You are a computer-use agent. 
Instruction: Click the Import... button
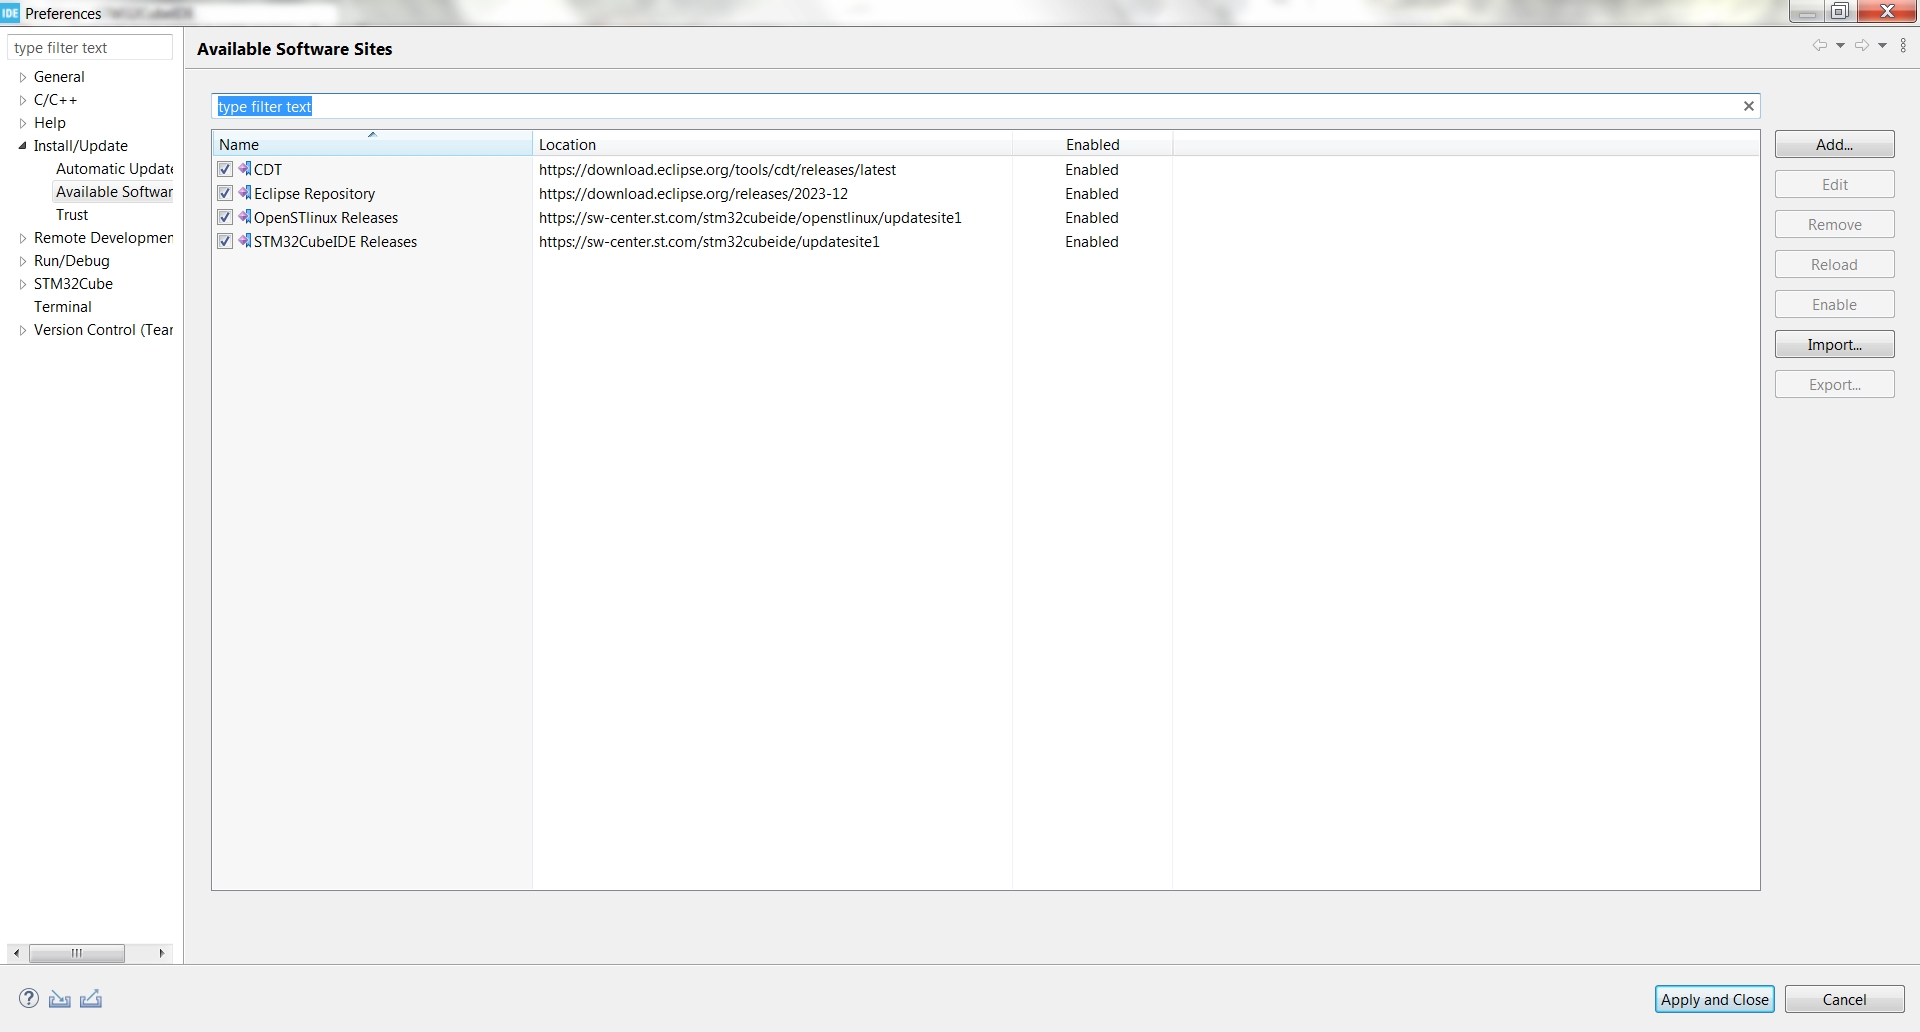[x=1834, y=344]
